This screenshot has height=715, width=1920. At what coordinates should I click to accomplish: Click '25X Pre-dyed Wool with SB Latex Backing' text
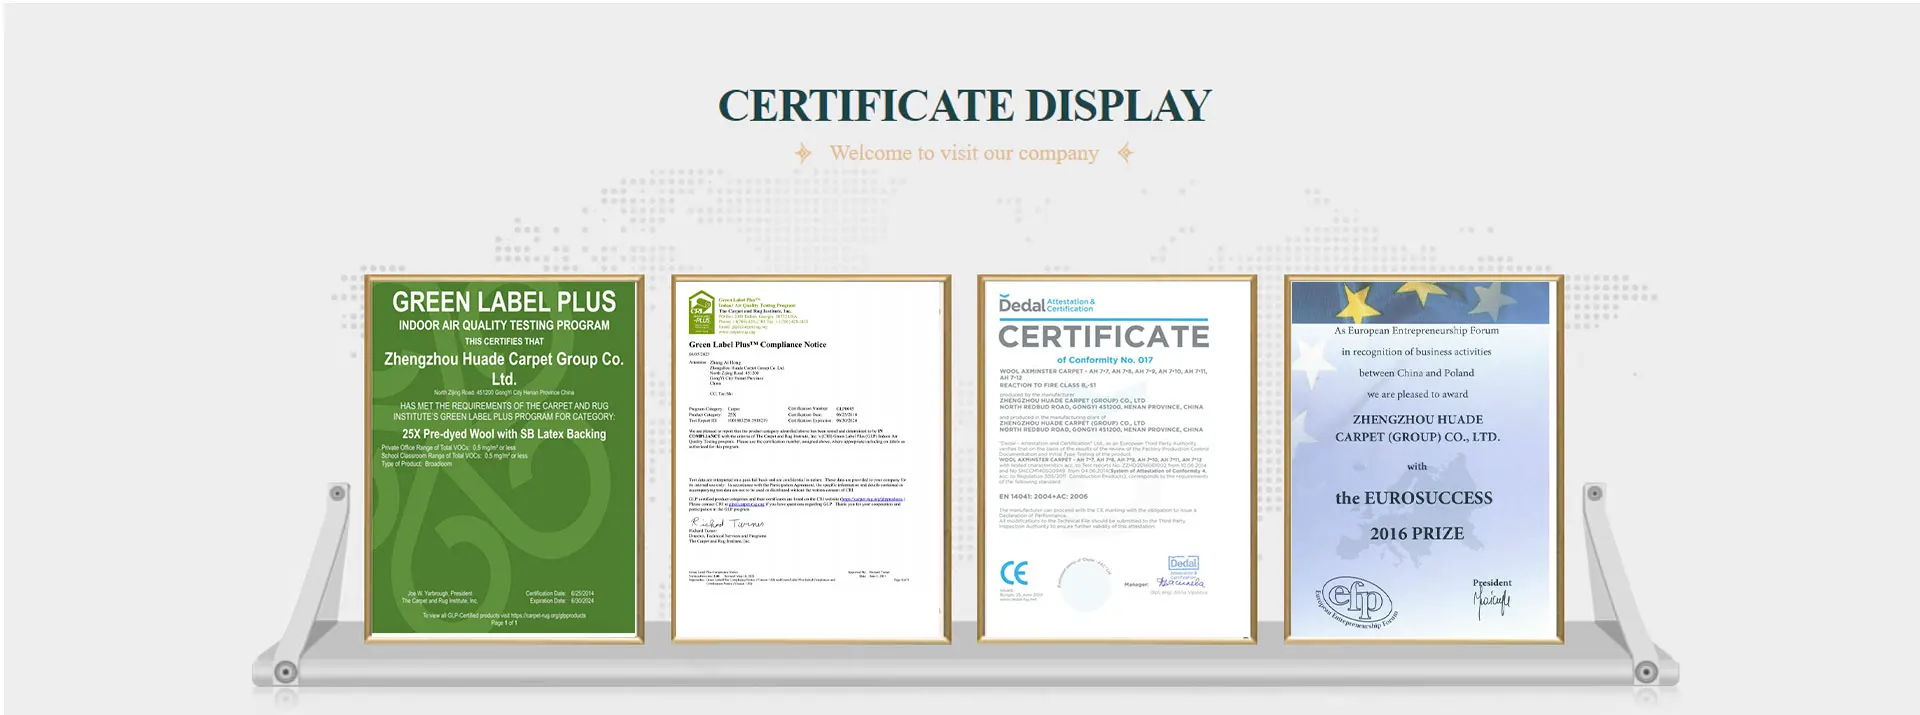pos(504,434)
